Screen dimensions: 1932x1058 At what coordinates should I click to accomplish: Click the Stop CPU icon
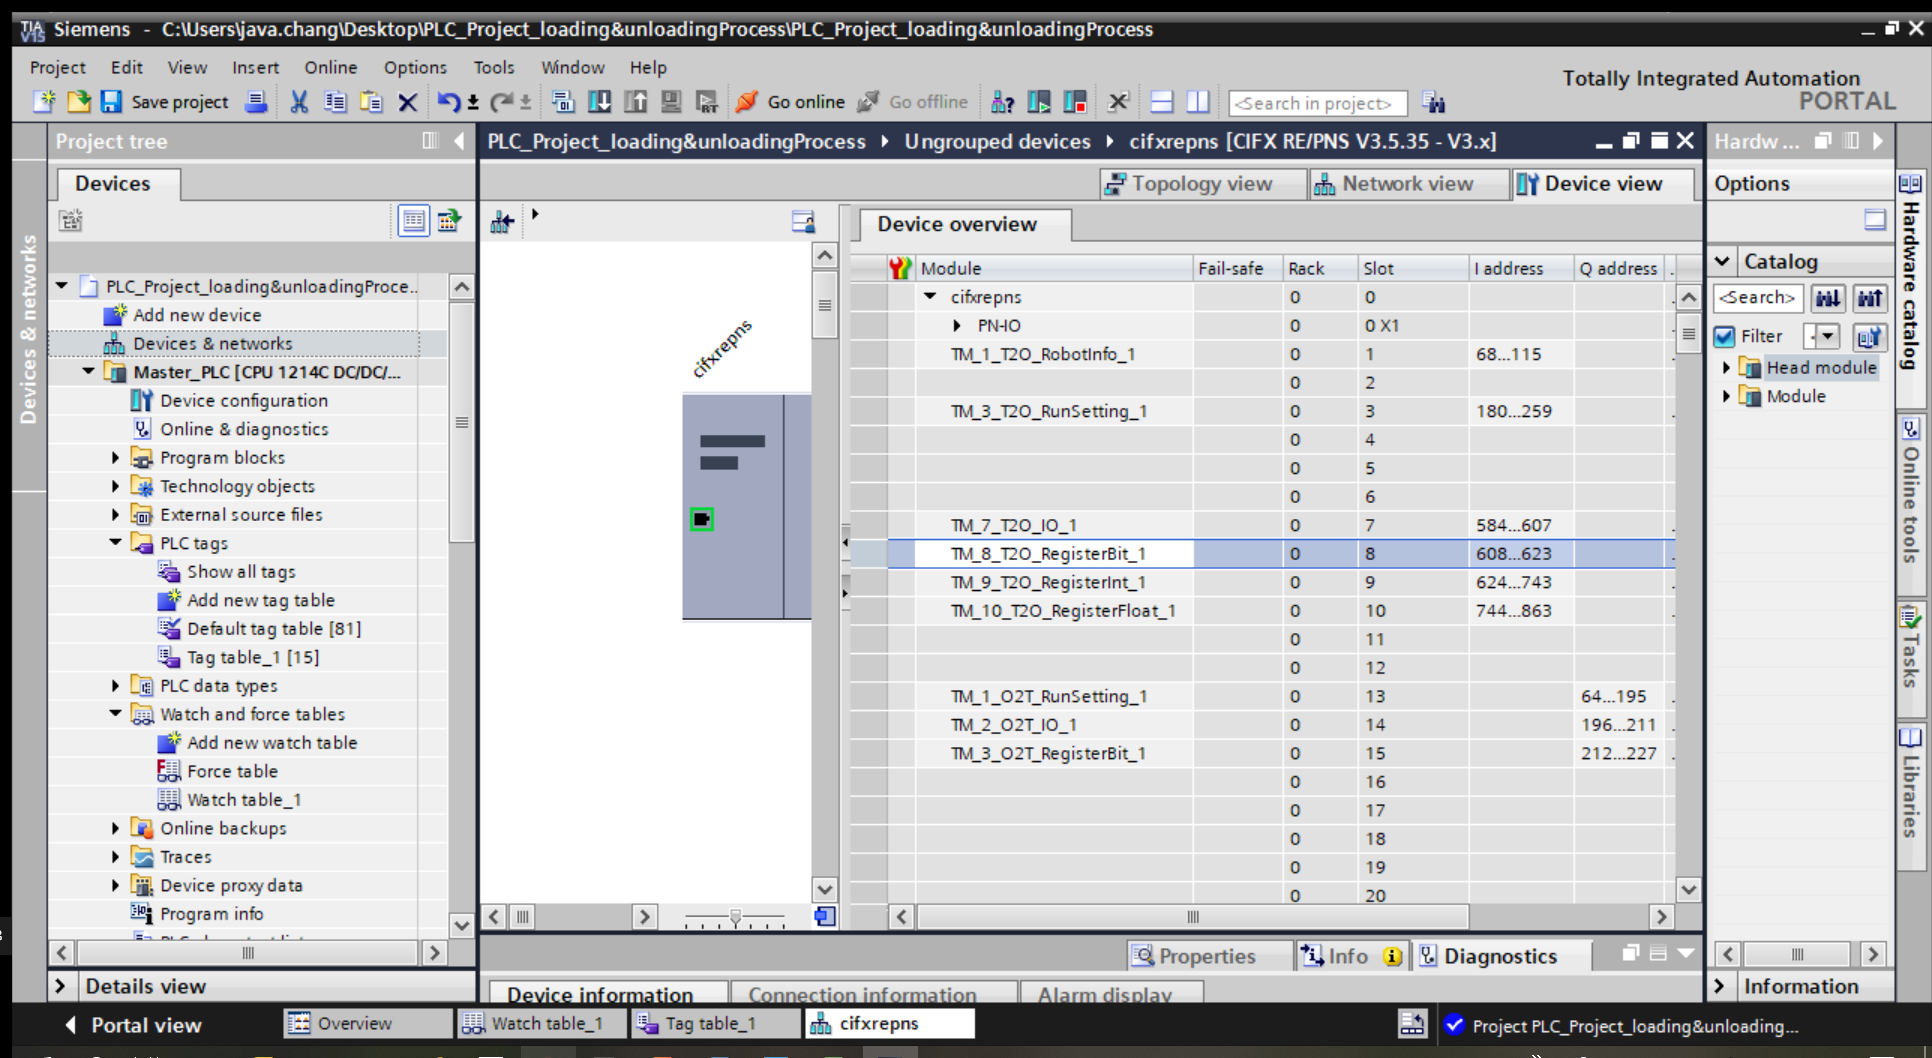(1075, 102)
